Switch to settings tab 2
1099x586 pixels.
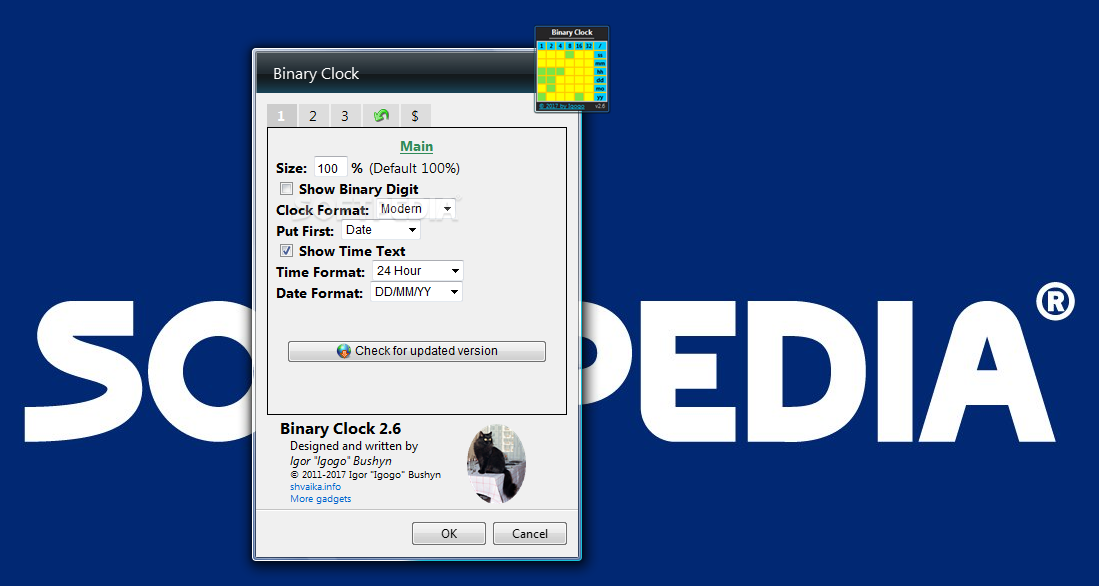[313, 116]
